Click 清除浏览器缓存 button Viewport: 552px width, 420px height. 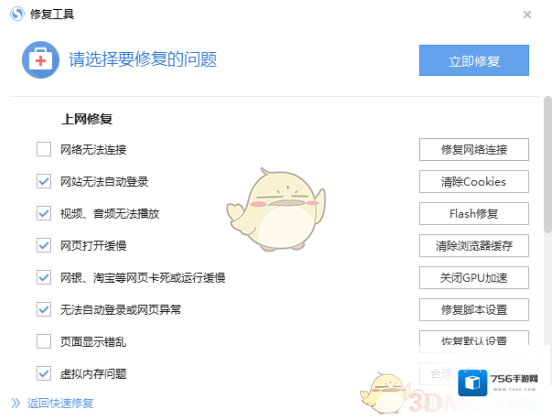click(474, 245)
